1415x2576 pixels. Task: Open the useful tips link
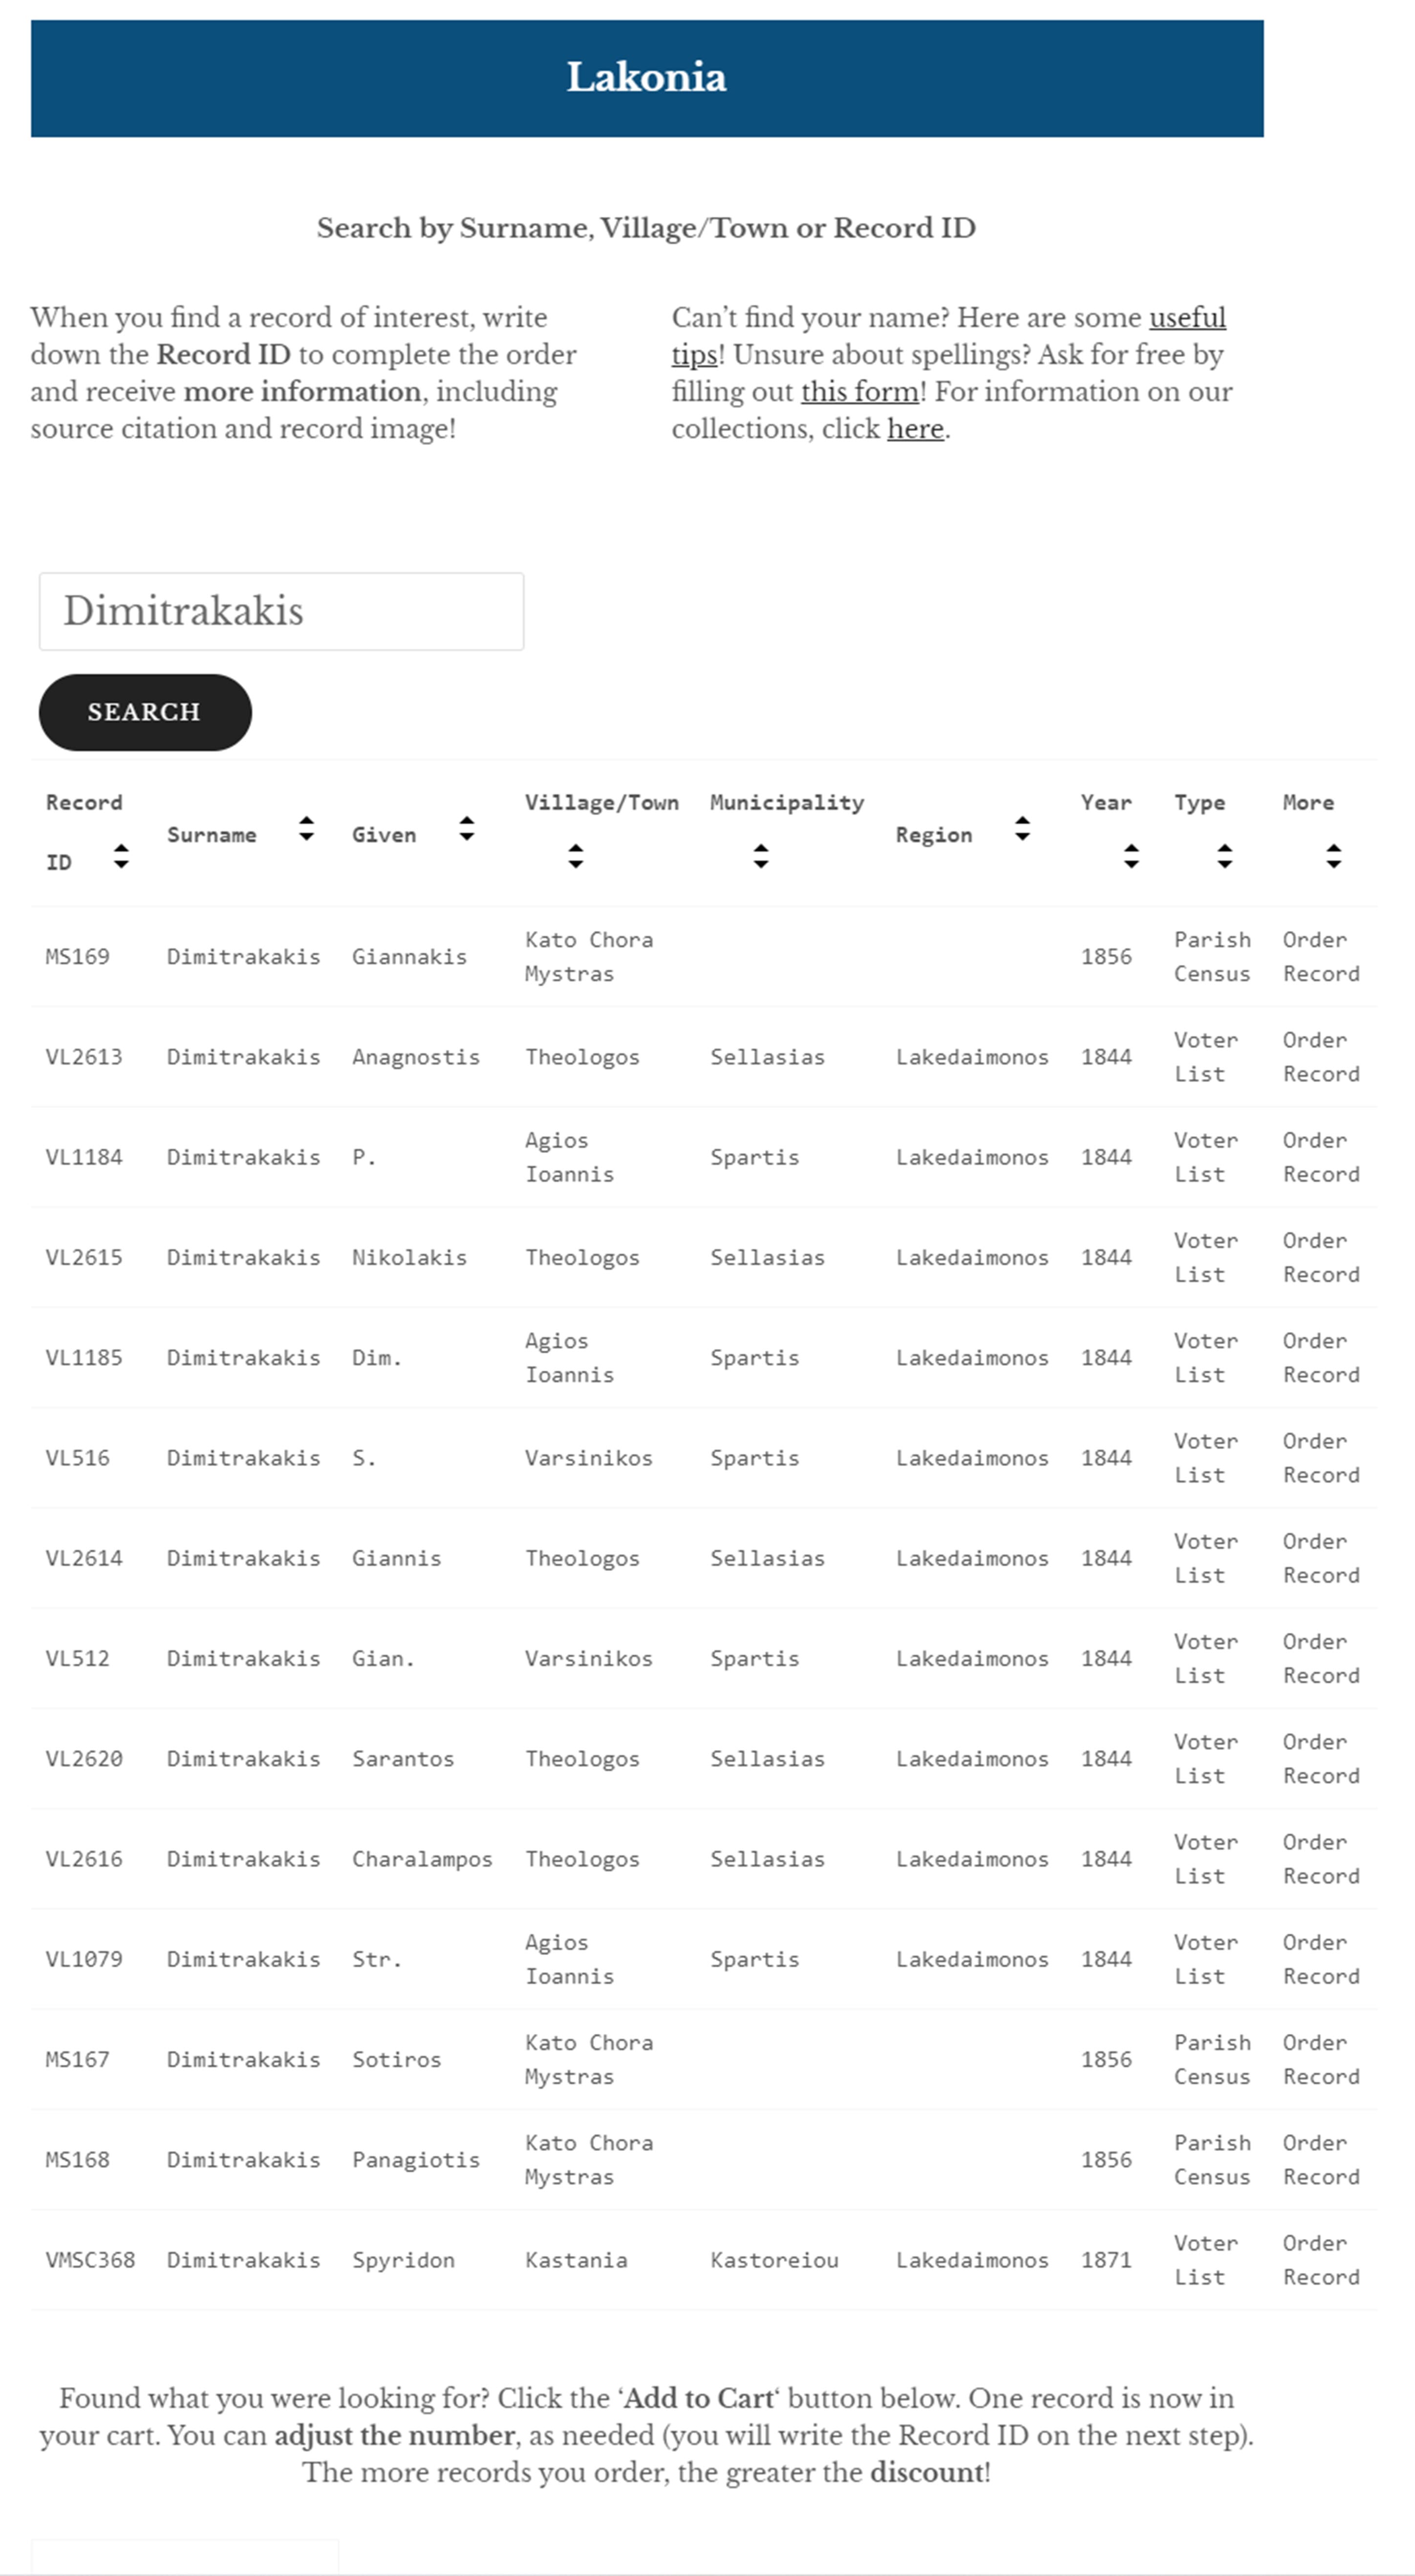[x=1186, y=318]
